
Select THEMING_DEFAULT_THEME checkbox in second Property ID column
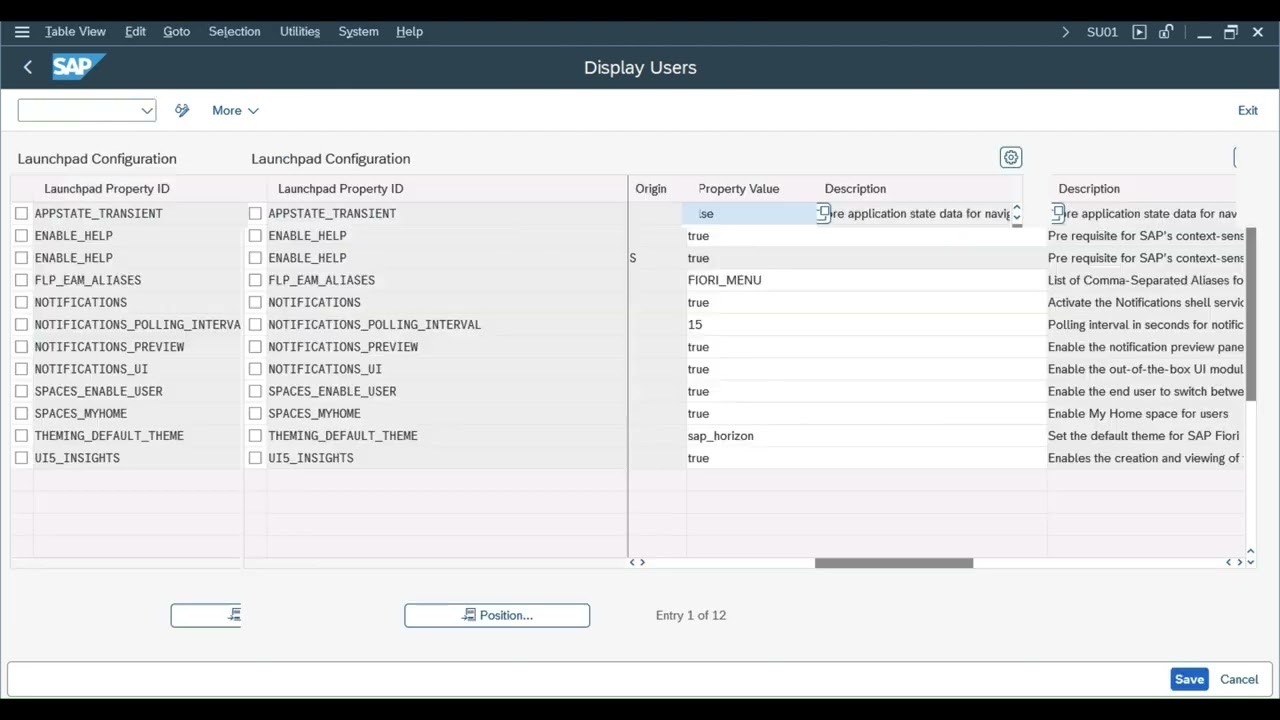[255, 436]
